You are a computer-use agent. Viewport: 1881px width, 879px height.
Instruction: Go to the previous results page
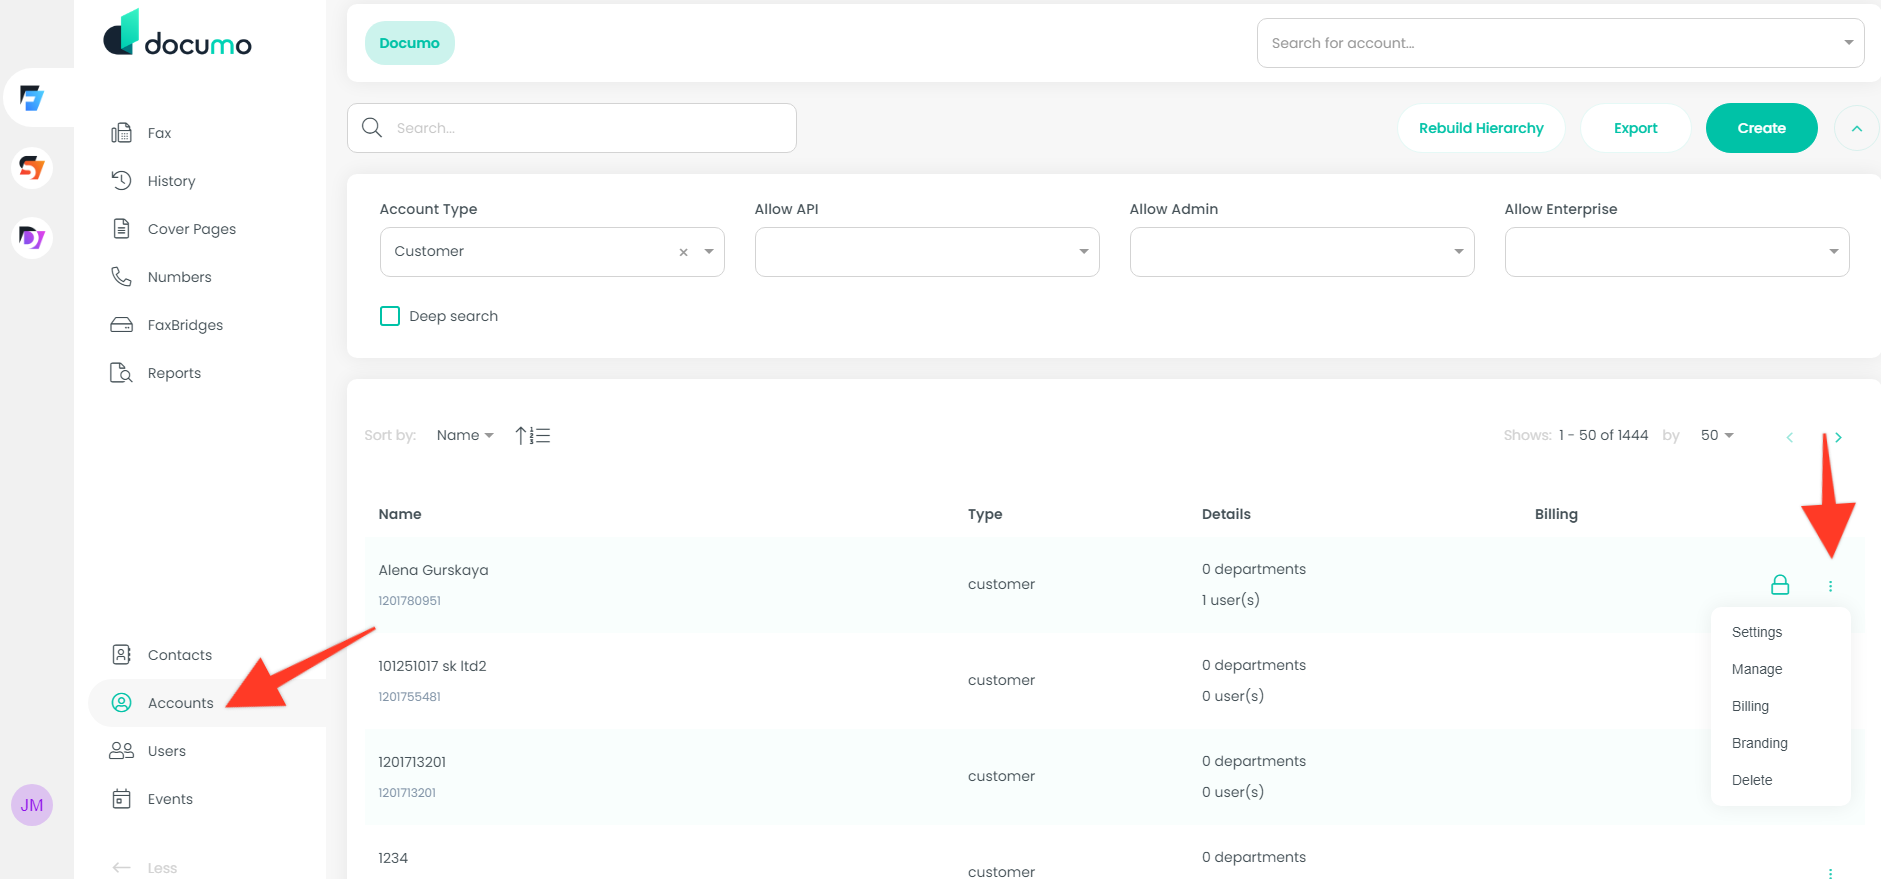tap(1790, 437)
